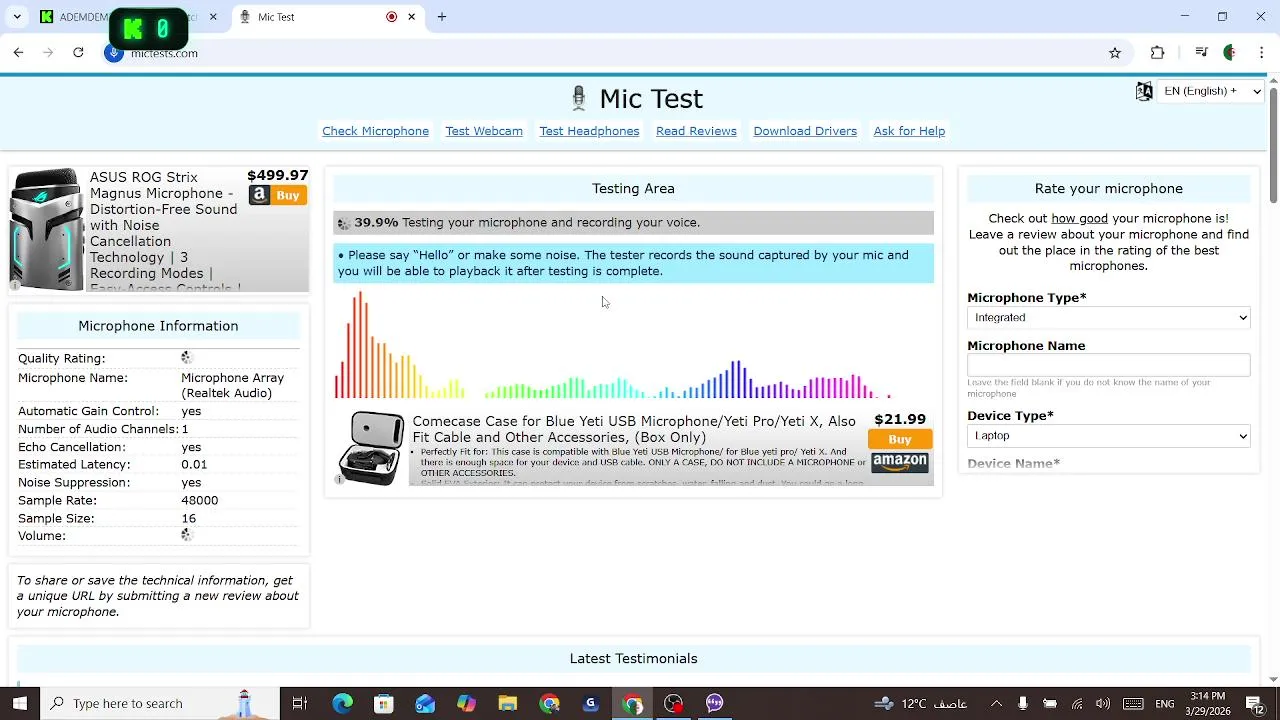Open Download Drivers link
Screen dimensions: 1280x720
pos(805,131)
